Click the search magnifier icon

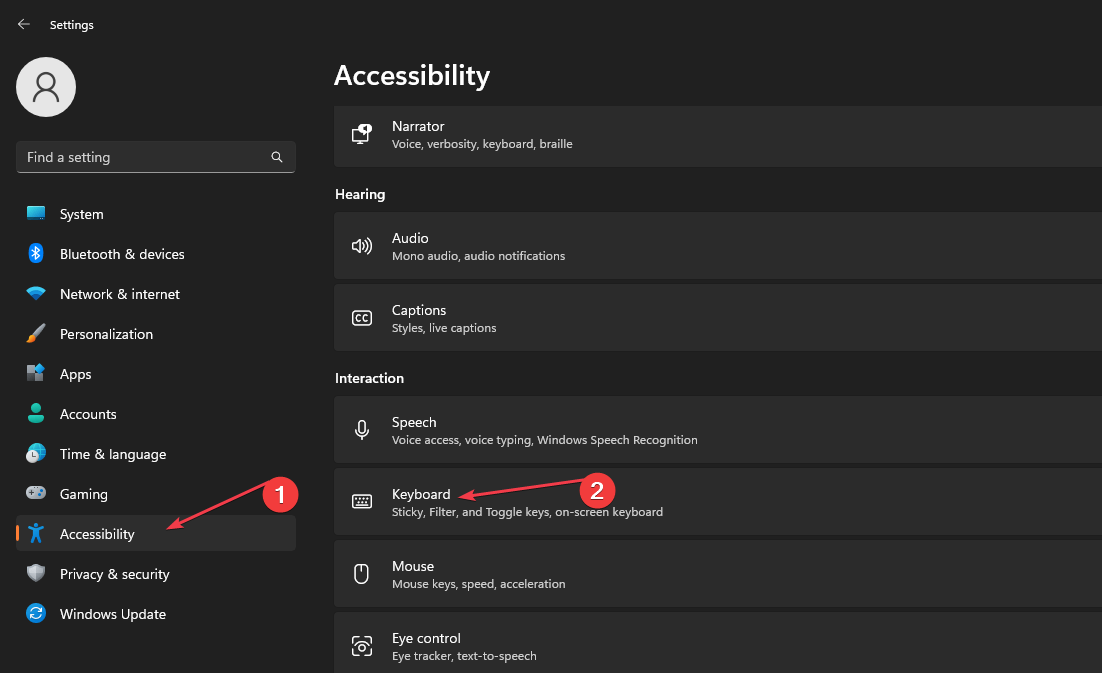[277, 157]
